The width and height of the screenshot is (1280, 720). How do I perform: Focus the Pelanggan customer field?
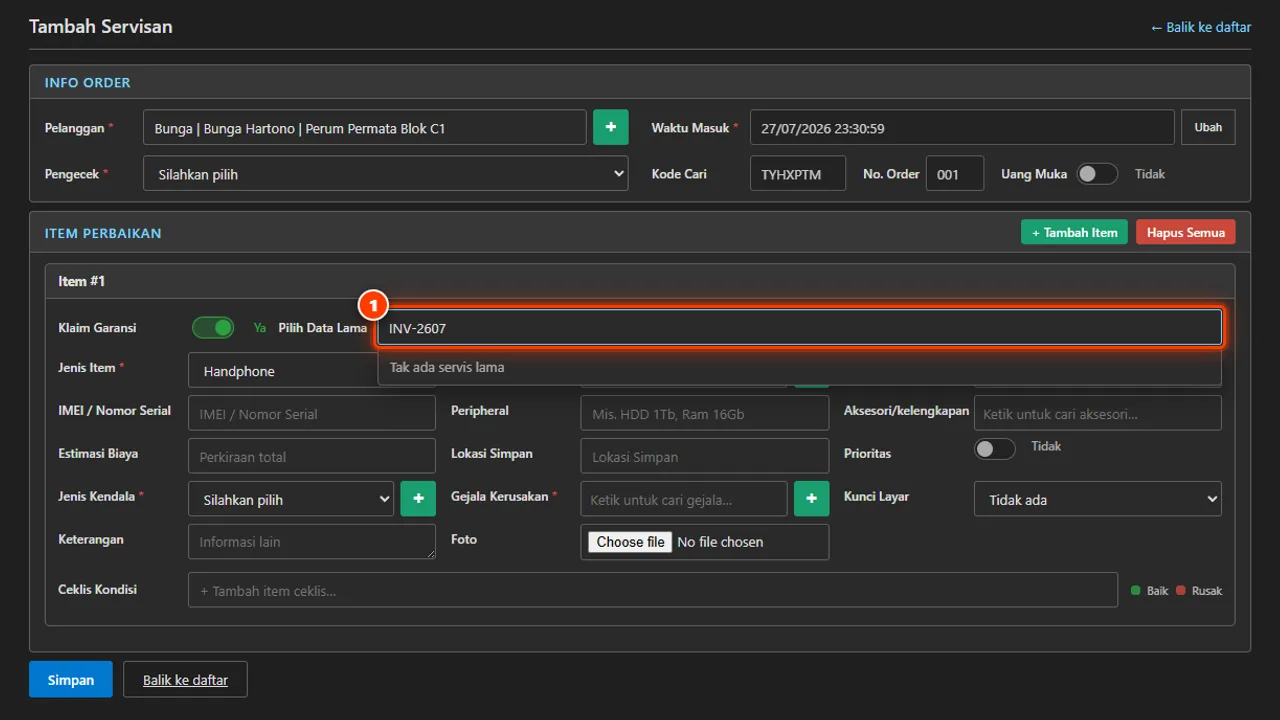coord(365,128)
